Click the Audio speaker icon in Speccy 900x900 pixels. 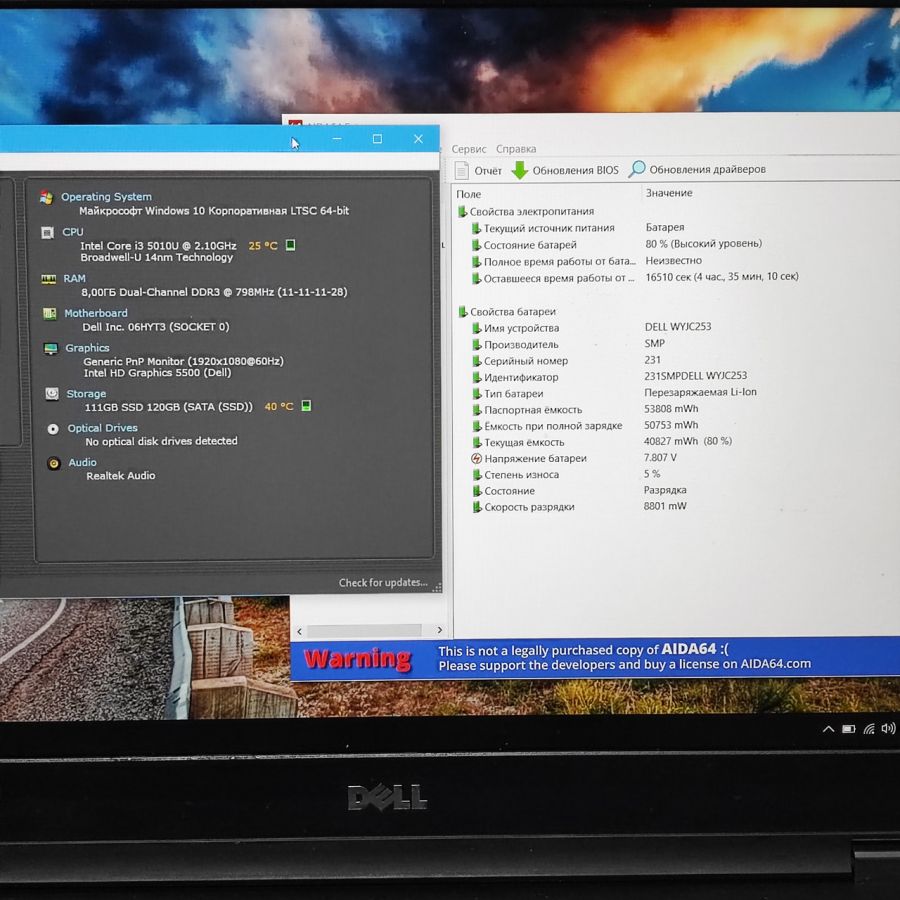pos(54,463)
